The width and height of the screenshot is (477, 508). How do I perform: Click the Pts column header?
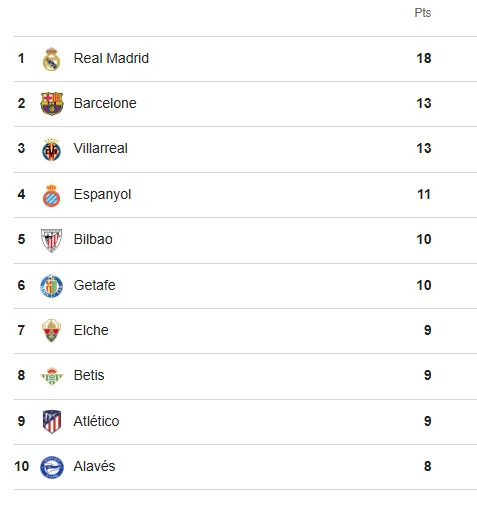click(423, 13)
